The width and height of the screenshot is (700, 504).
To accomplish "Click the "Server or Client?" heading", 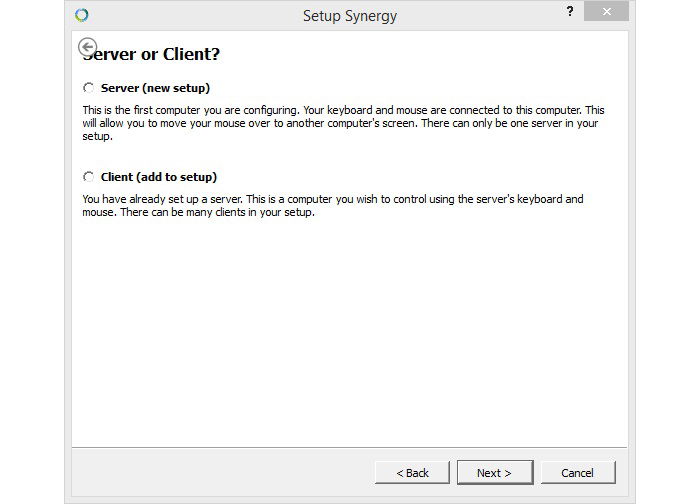I will pyautogui.click(x=151, y=54).
